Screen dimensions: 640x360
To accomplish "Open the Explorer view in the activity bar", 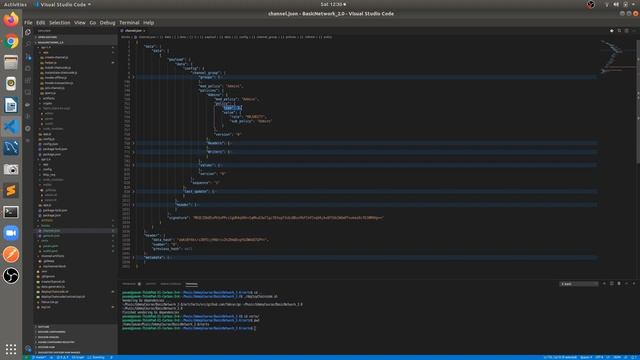I will [28, 32].
